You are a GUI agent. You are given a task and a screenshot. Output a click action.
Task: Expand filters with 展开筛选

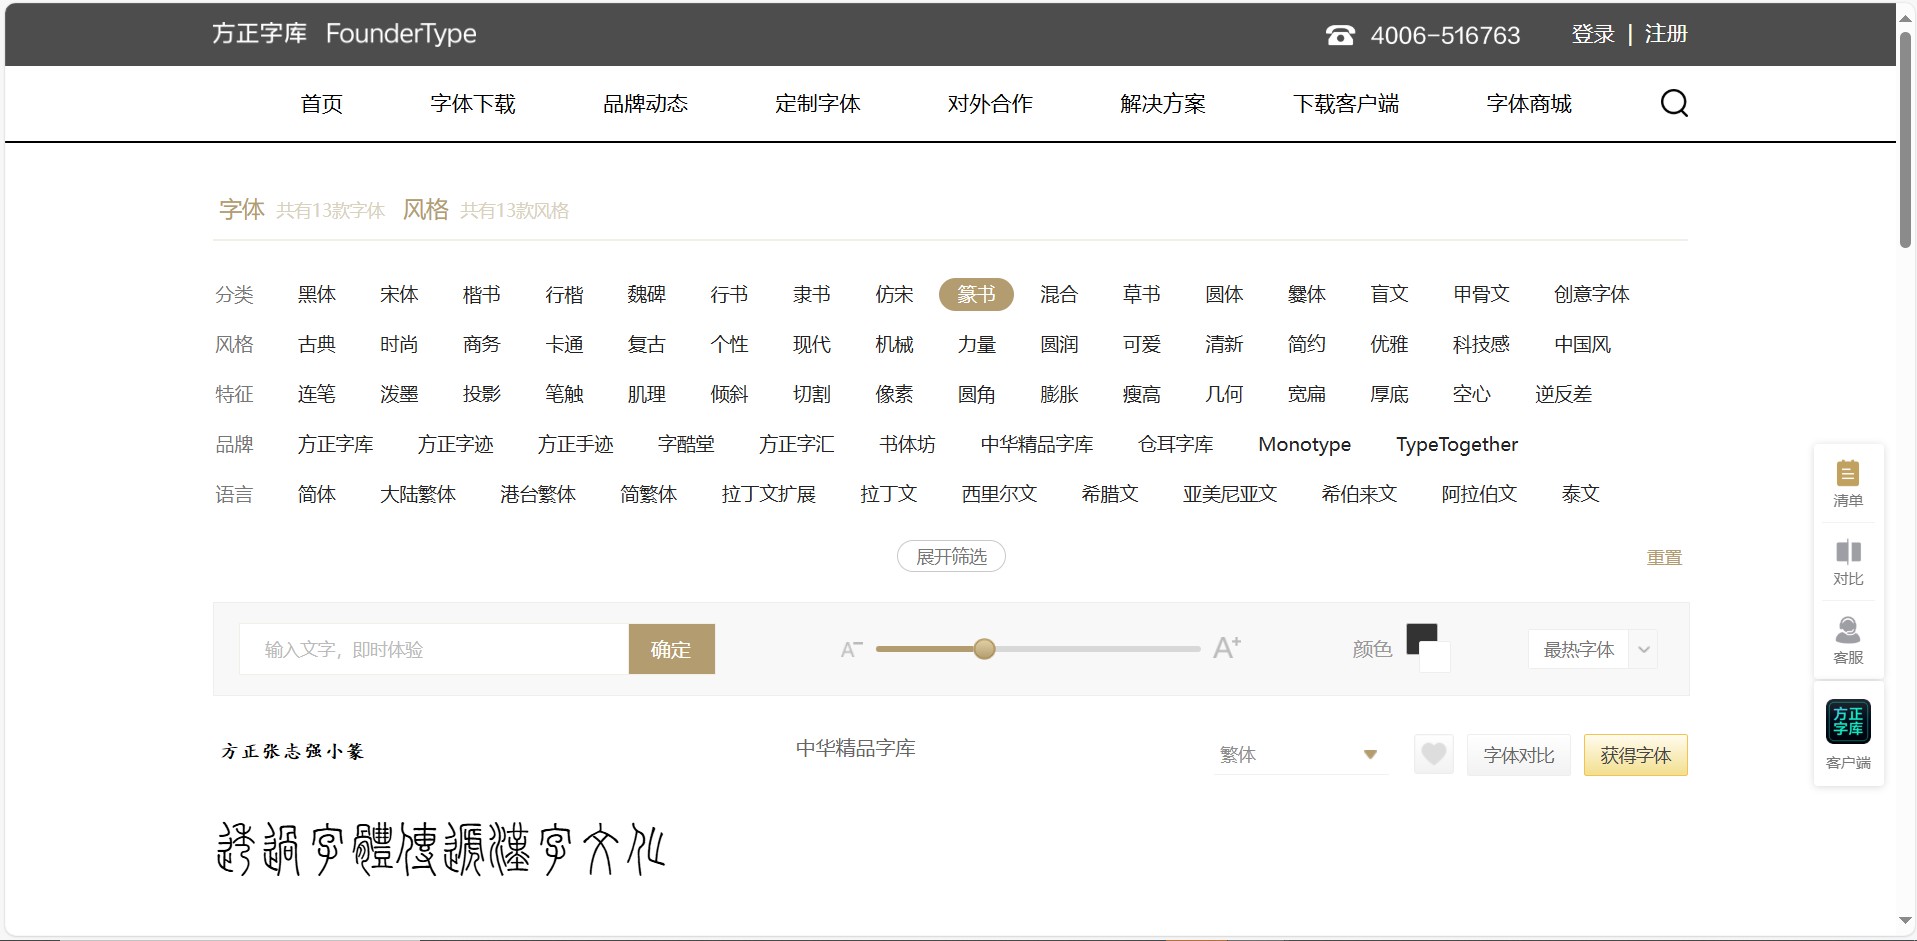coord(951,556)
